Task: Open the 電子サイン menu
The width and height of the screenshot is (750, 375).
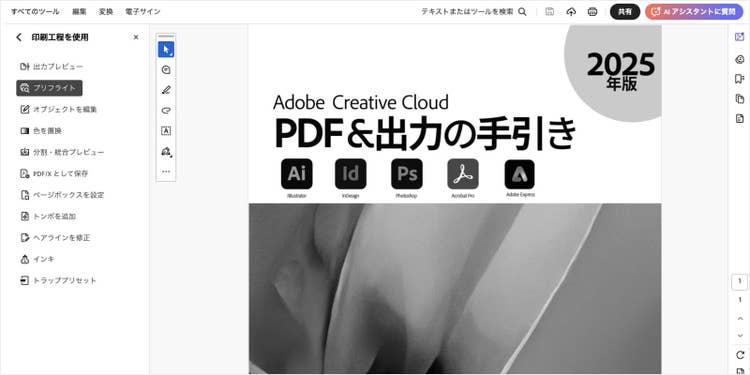Action: tap(143, 11)
